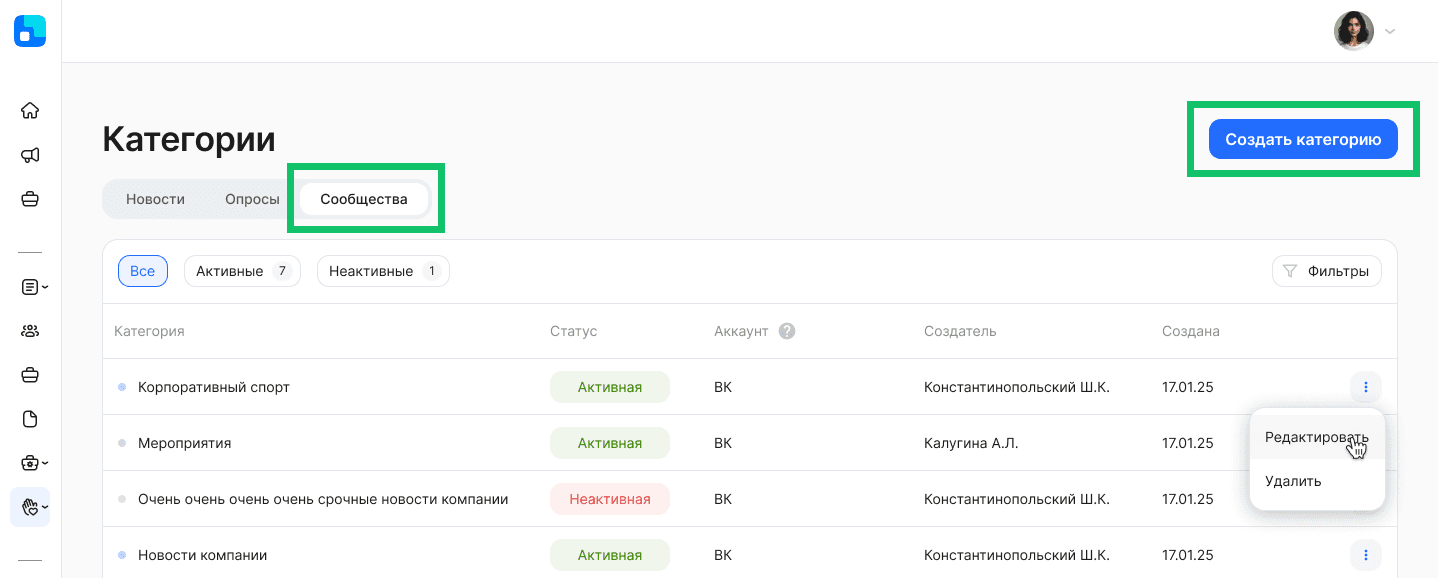Open the megaphone announcements icon
This screenshot has height=578, width=1438.
click(30, 155)
